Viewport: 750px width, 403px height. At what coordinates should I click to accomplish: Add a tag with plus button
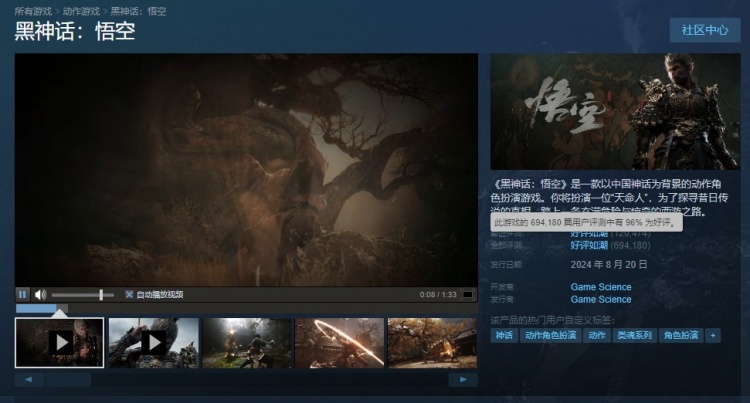713,335
